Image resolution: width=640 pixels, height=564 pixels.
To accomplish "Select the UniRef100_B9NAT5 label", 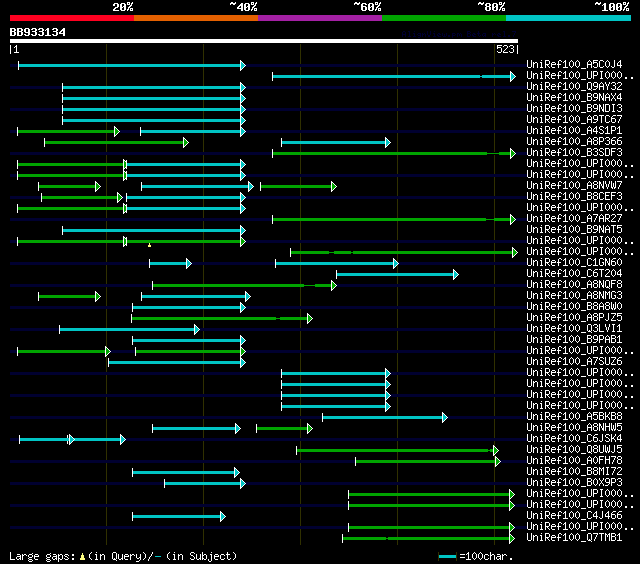I will click(x=574, y=229).
